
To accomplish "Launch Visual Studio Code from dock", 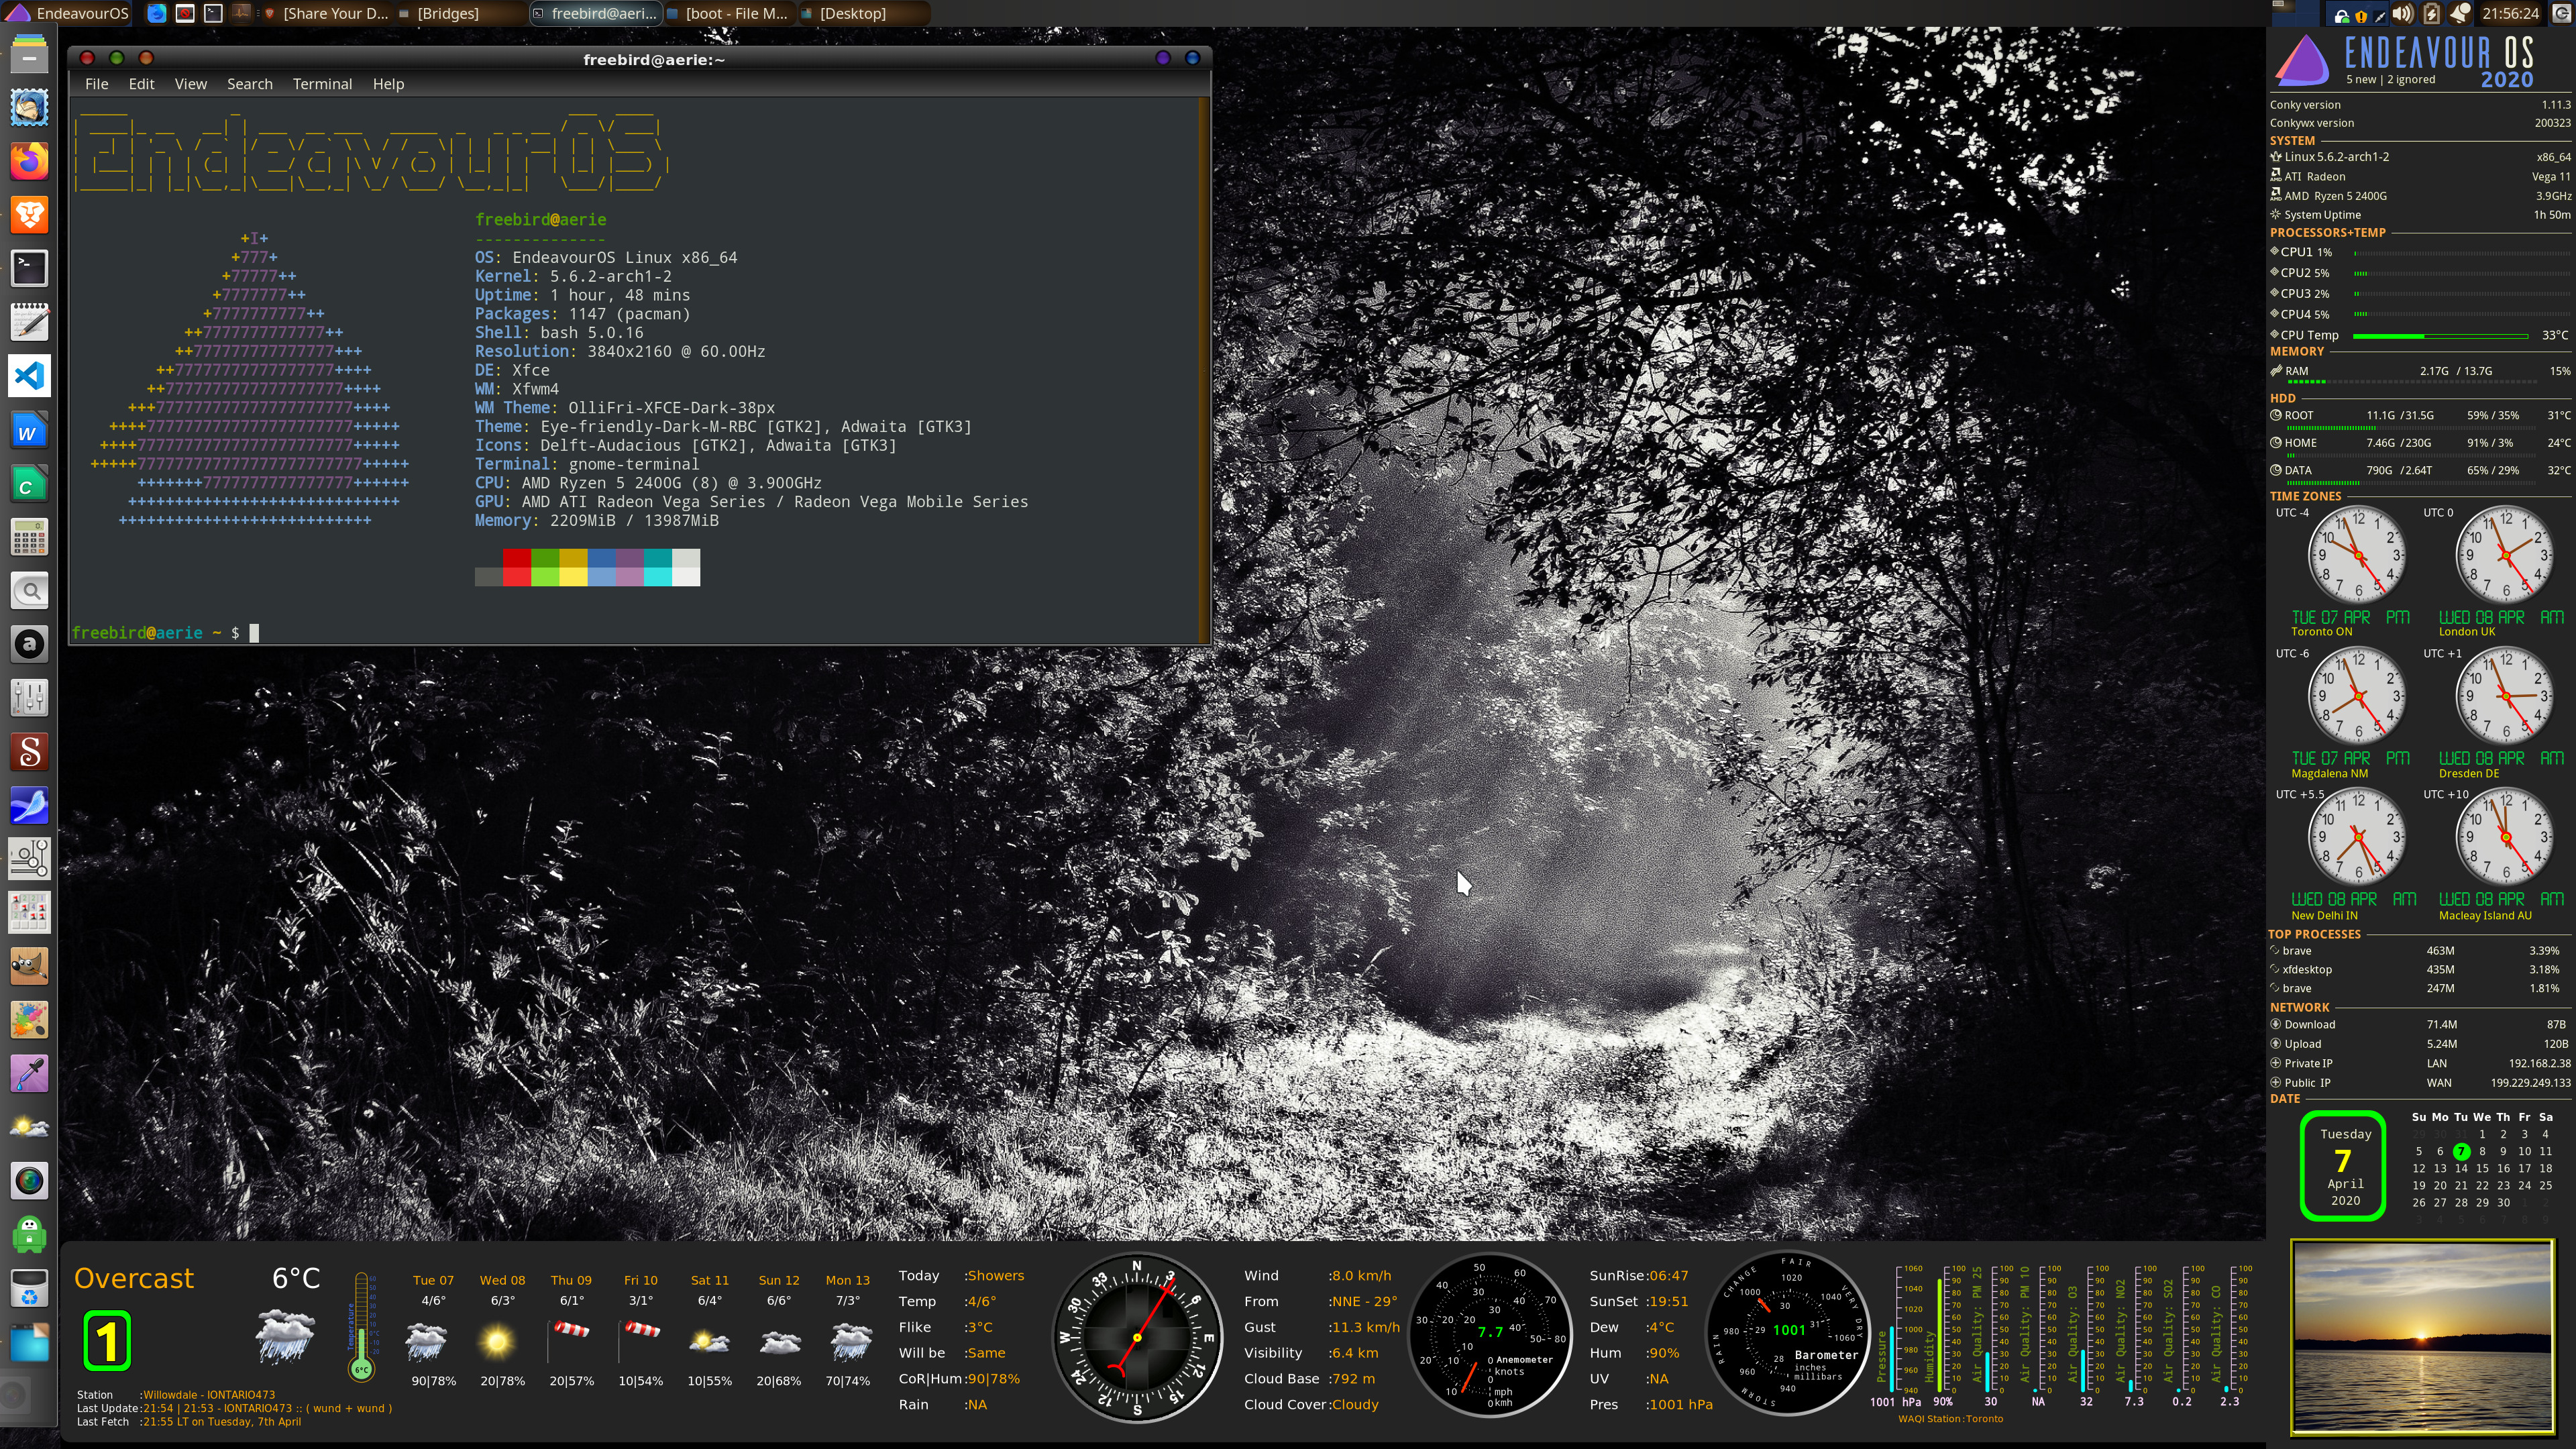I will click(29, 376).
